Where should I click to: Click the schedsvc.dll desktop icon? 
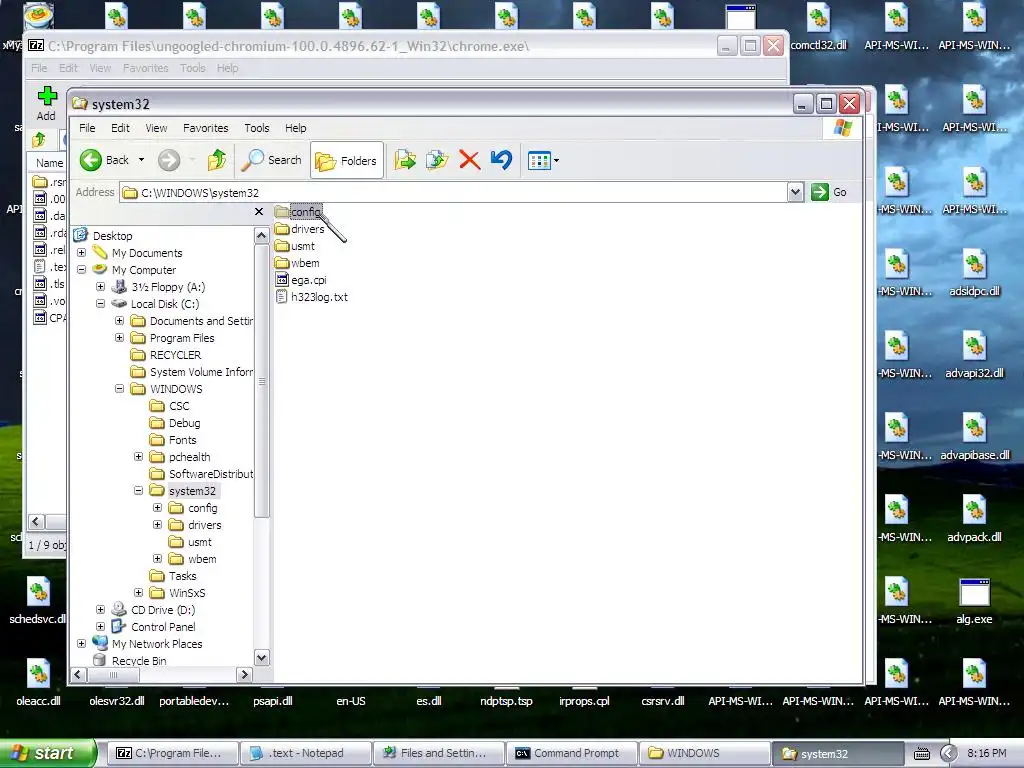[38, 601]
